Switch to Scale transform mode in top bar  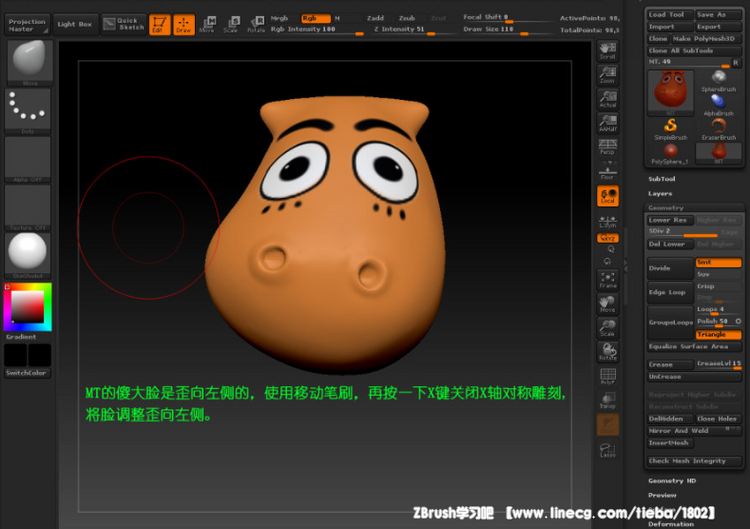click(232, 24)
